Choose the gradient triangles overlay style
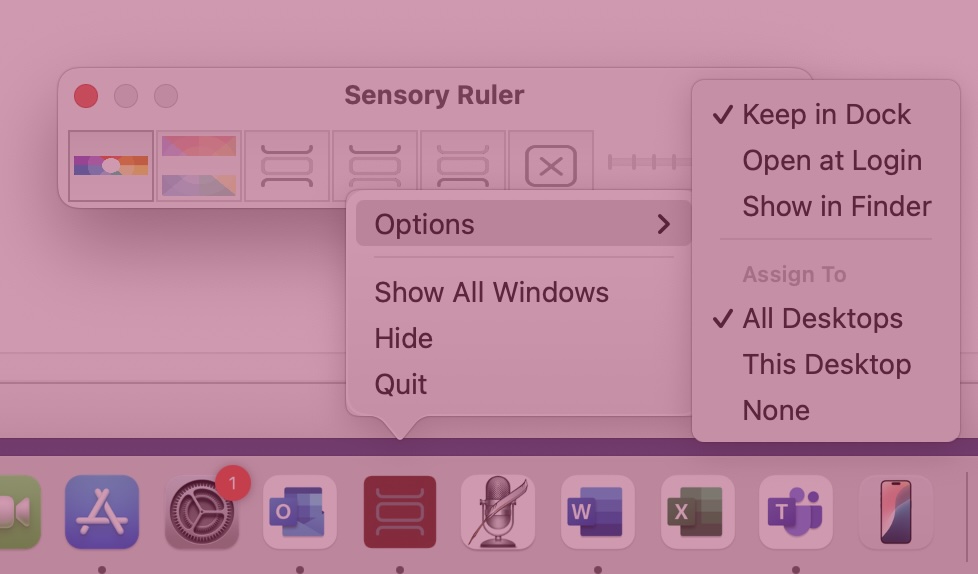Image resolution: width=978 pixels, height=574 pixels. (199, 166)
